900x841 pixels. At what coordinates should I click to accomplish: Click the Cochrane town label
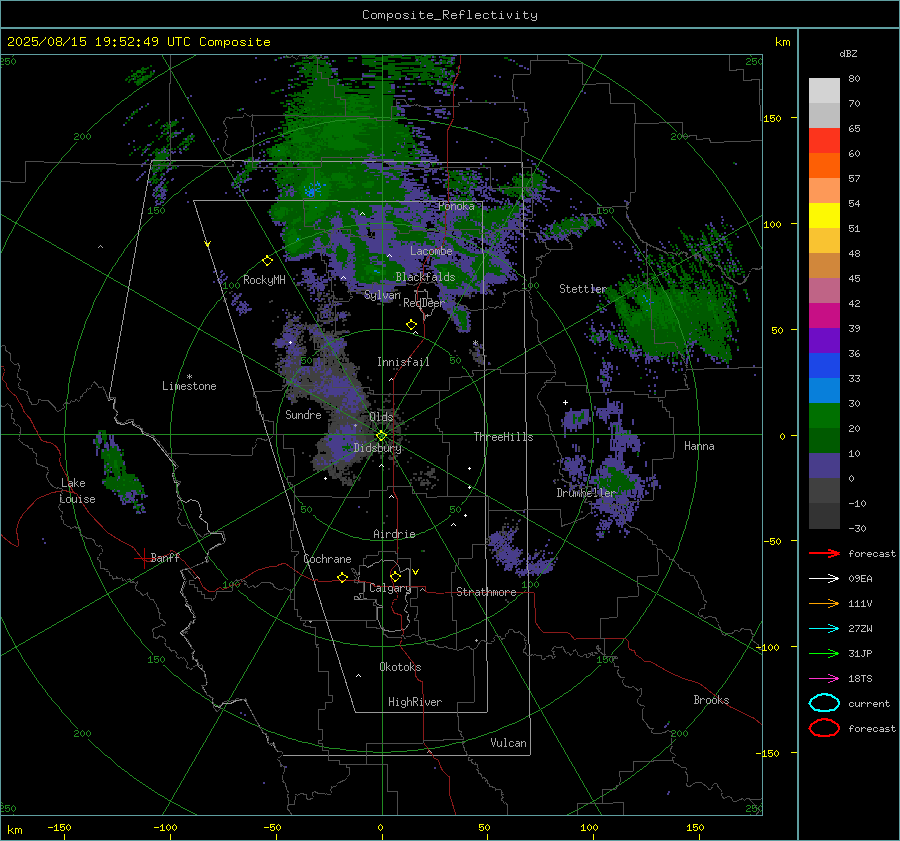pyautogui.click(x=327, y=559)
